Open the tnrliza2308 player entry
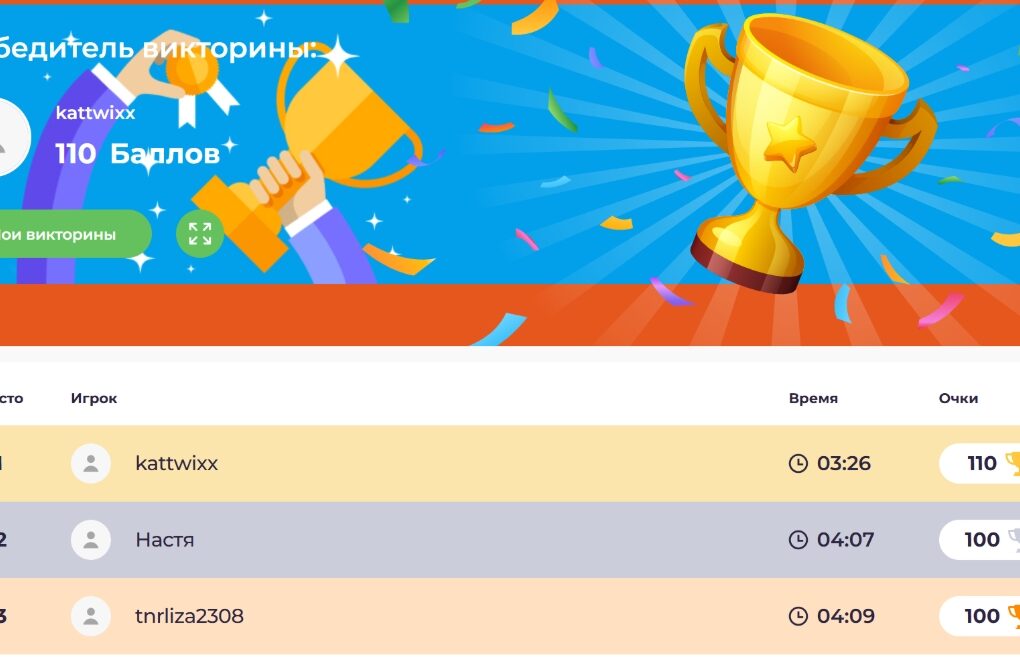The width and height of the screenshot is (1020, 659). 189,616
